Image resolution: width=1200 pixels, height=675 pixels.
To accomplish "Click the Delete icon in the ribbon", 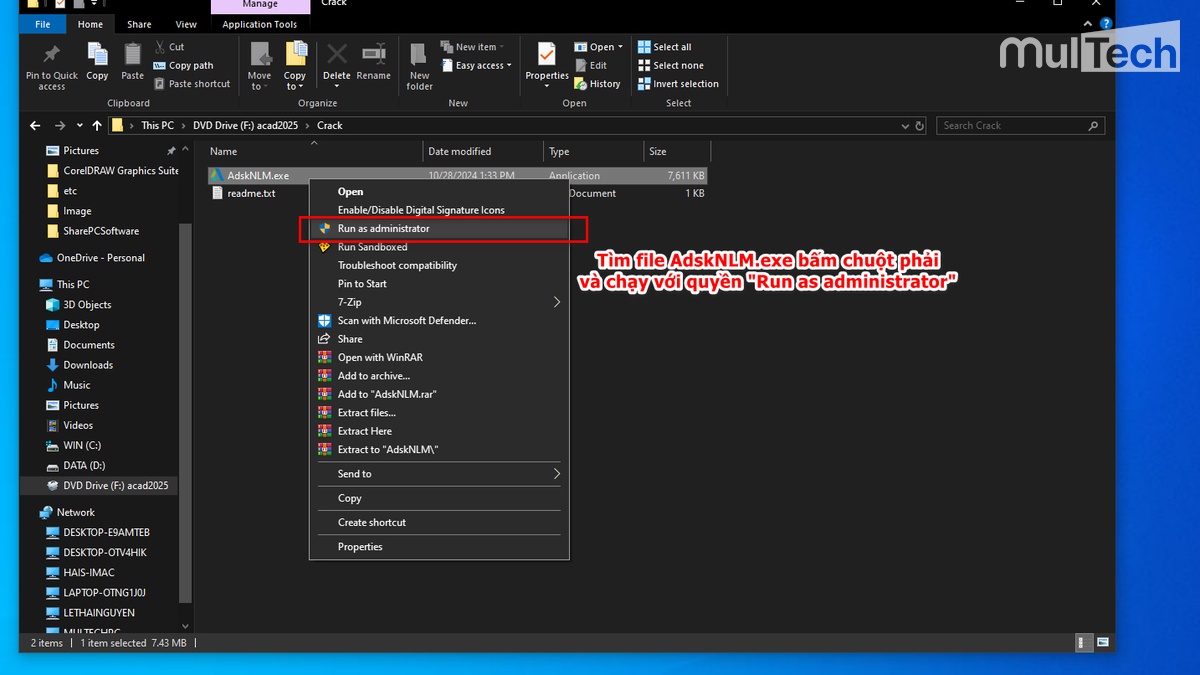I will point(336,60).
